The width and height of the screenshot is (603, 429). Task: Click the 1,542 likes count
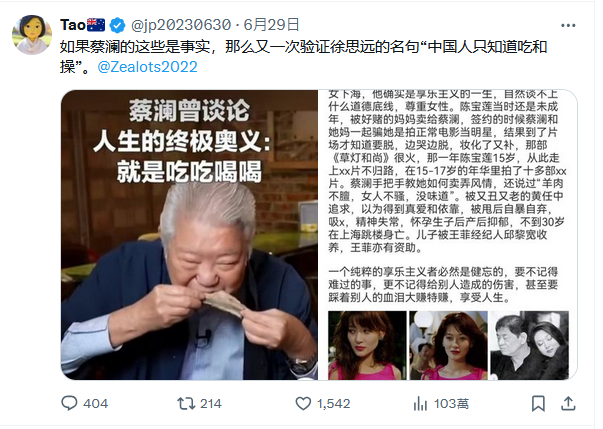[333, 404]
